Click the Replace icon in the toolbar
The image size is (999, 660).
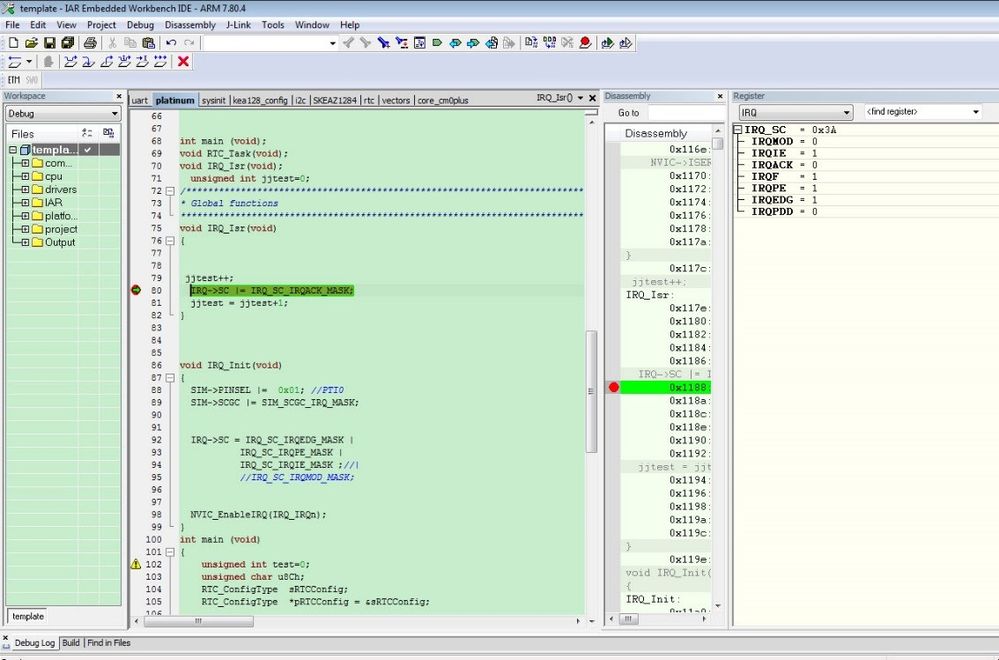(401, 43)
